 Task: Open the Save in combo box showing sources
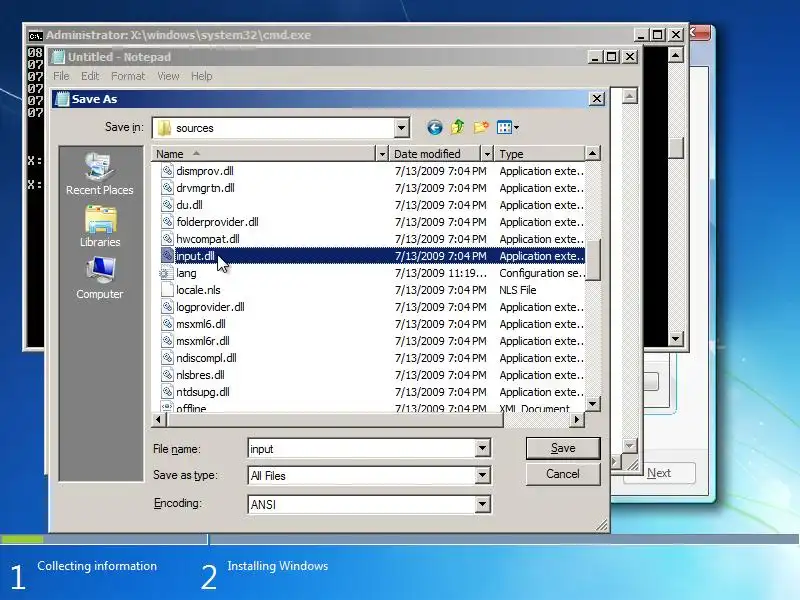[x=281, y=128]
